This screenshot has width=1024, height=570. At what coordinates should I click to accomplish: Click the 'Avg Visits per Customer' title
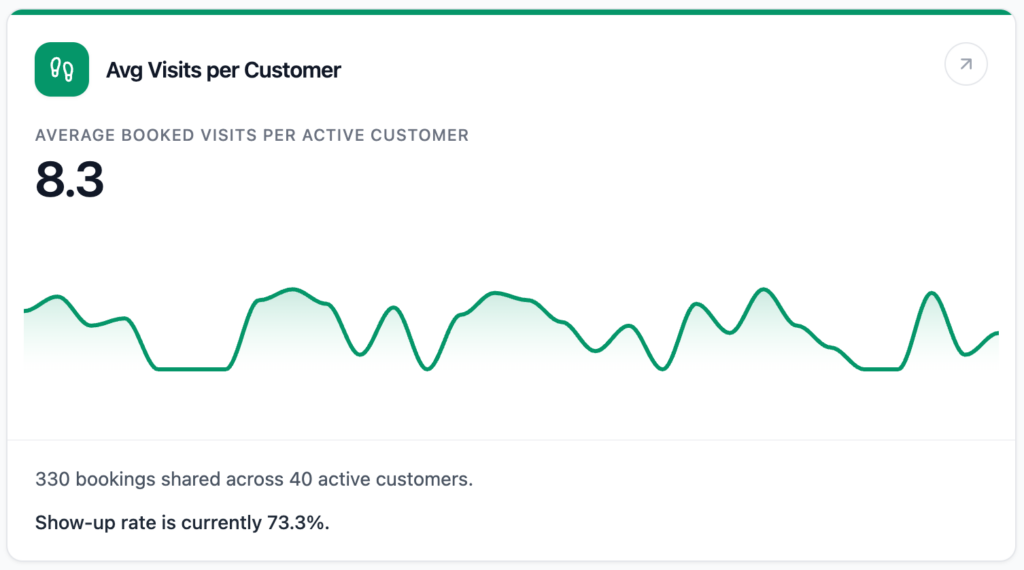(223, 70)
